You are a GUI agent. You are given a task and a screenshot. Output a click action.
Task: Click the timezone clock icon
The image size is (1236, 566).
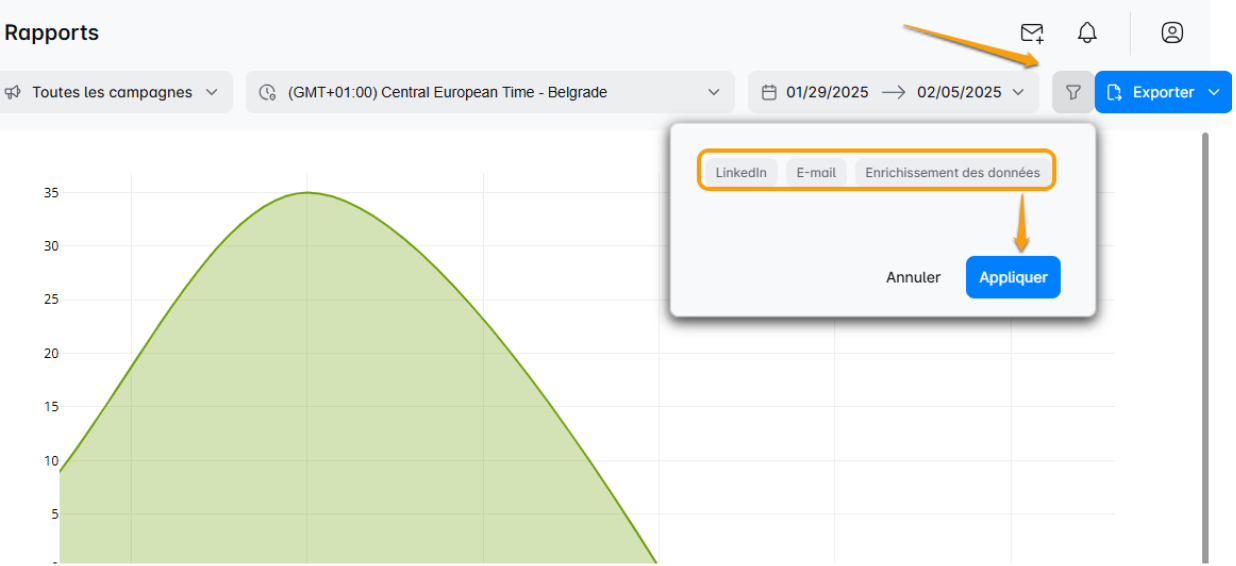click(x=267, y=92)
